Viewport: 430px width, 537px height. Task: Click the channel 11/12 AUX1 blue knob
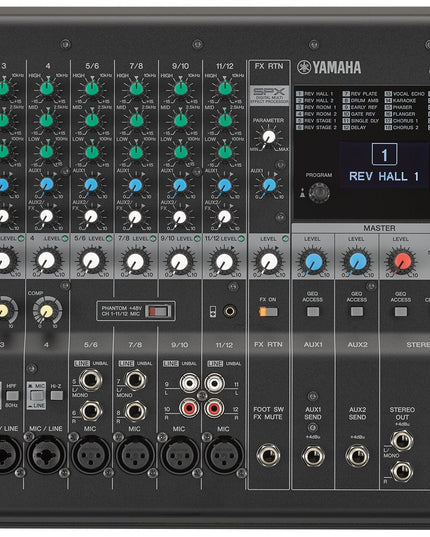(225, 185)
